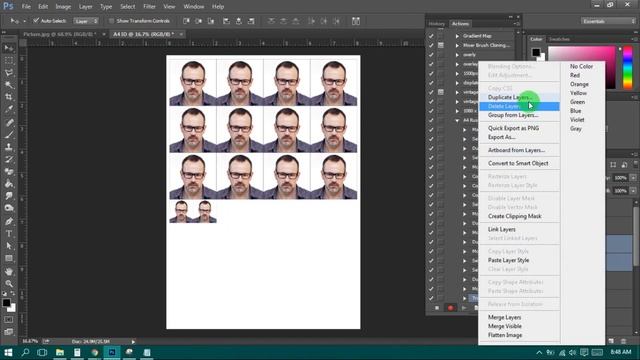
Task: Choose Delete Layers from context menu
Action: [519, 106]
